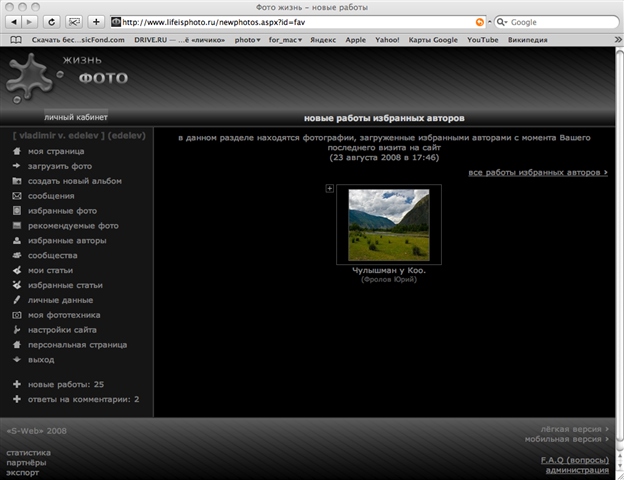Click the arrow icon next to загрузить фото
Image resolution: width=624 pixels, height=480 pixels.
[x=17, y=166]
